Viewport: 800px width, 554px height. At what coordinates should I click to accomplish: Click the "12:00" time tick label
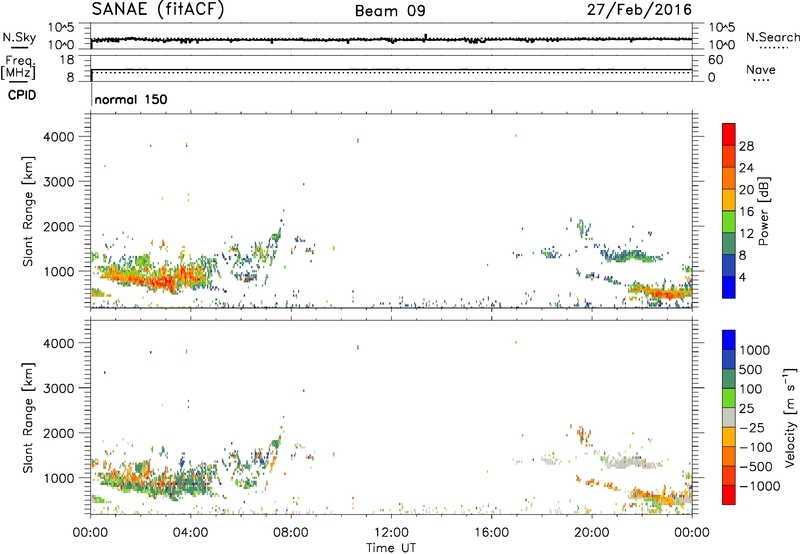pos(391,533)
